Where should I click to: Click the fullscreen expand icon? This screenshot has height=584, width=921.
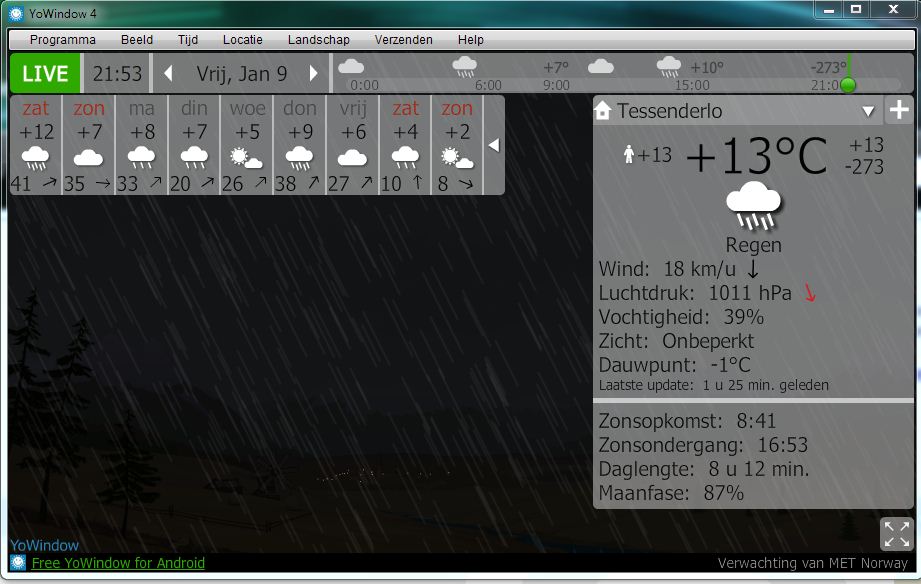tap(897, 533)
